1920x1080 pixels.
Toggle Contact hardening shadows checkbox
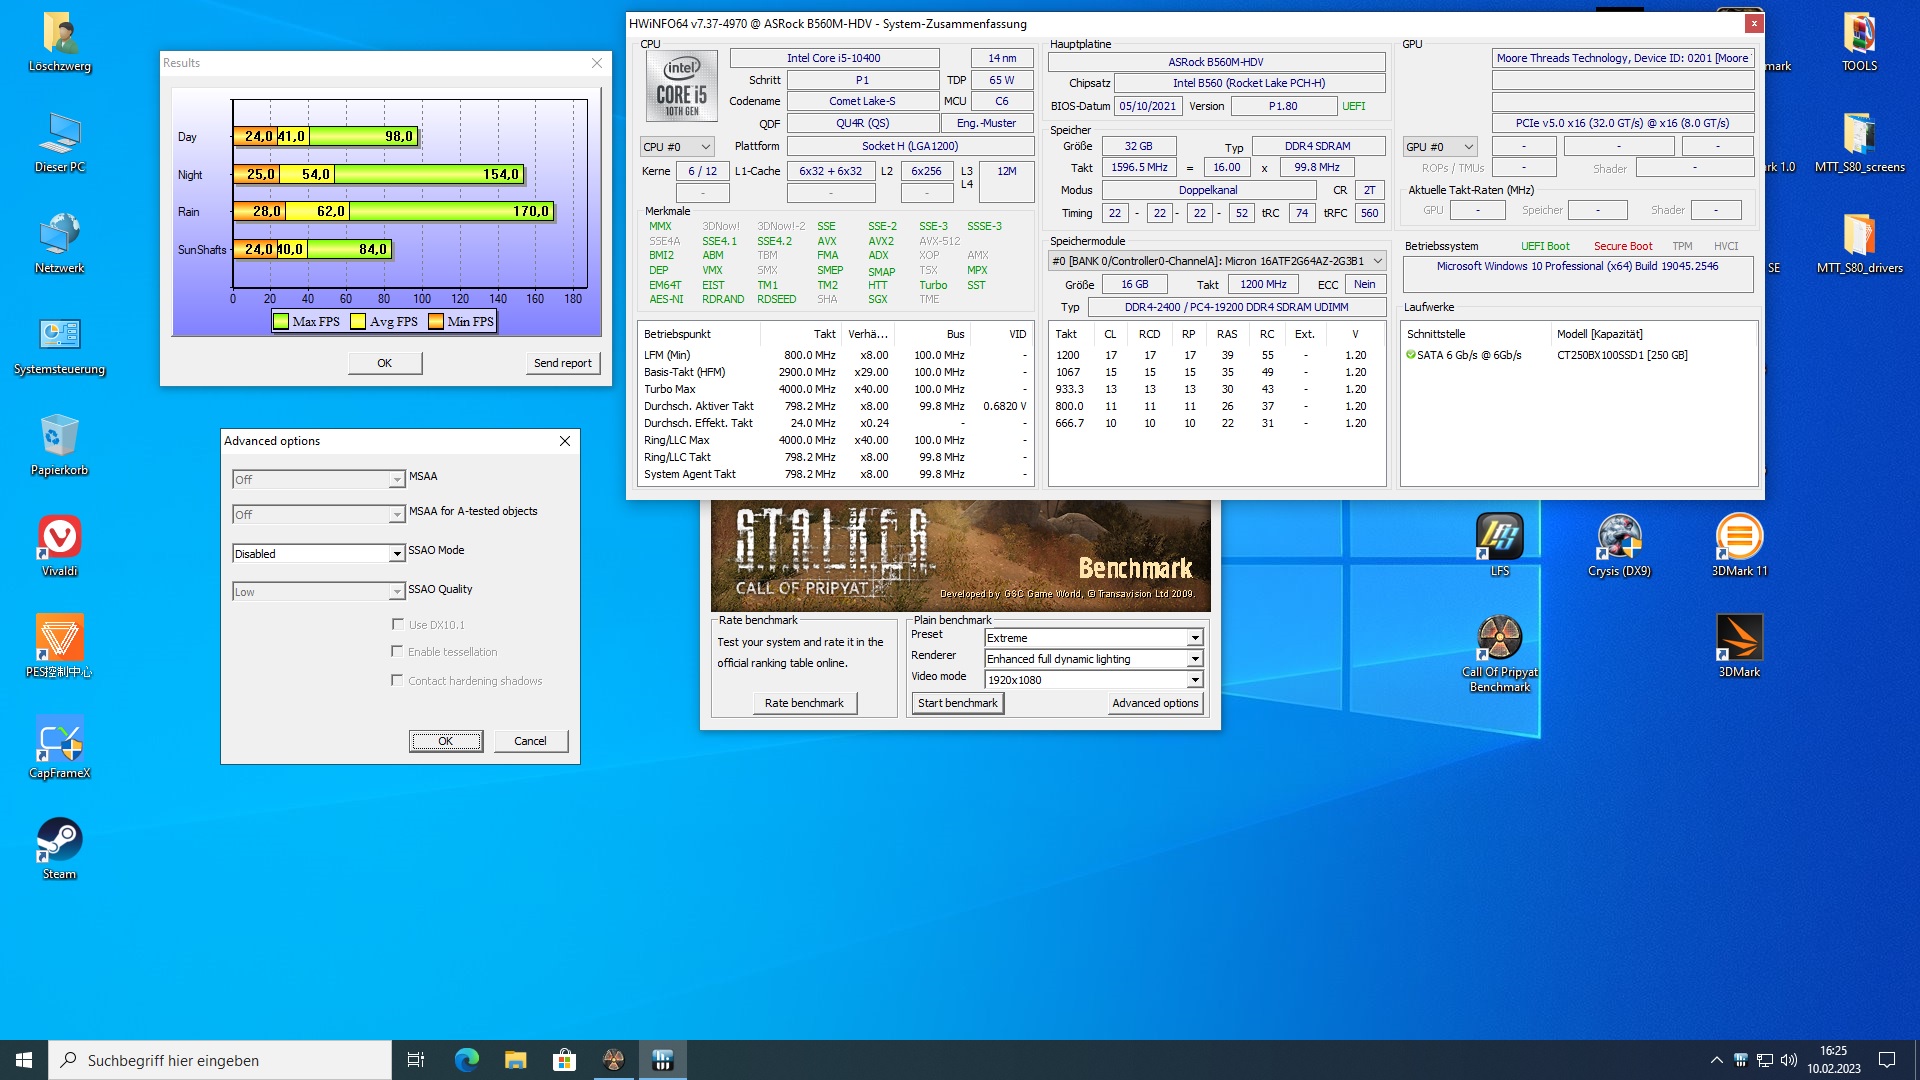[x=397, y=680]
